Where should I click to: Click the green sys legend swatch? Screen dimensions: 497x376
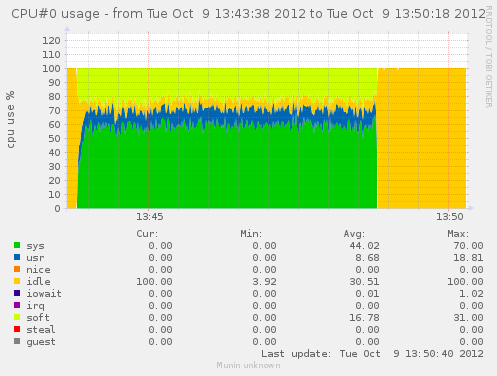click(17, 245)
